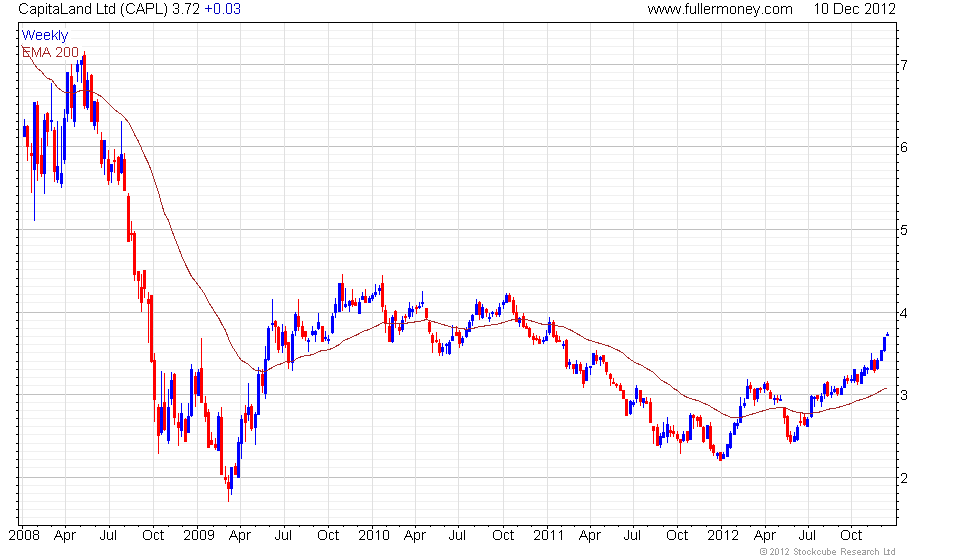Click the price axis label 3

point(904,395)
